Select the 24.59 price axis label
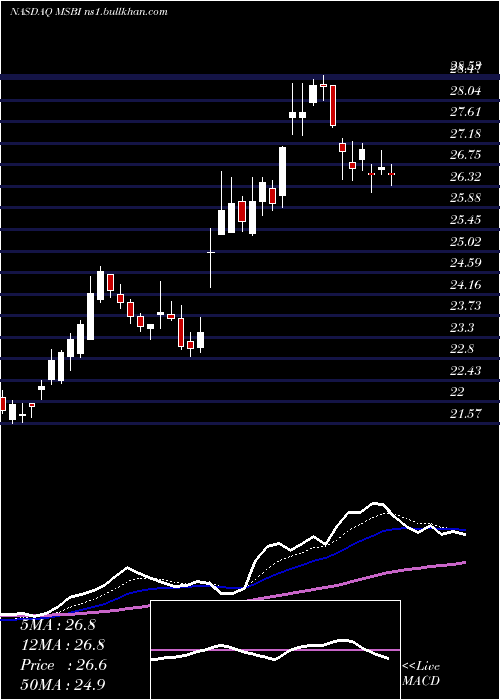The width and height of the screenshot is (500, 700). point(465,262)
